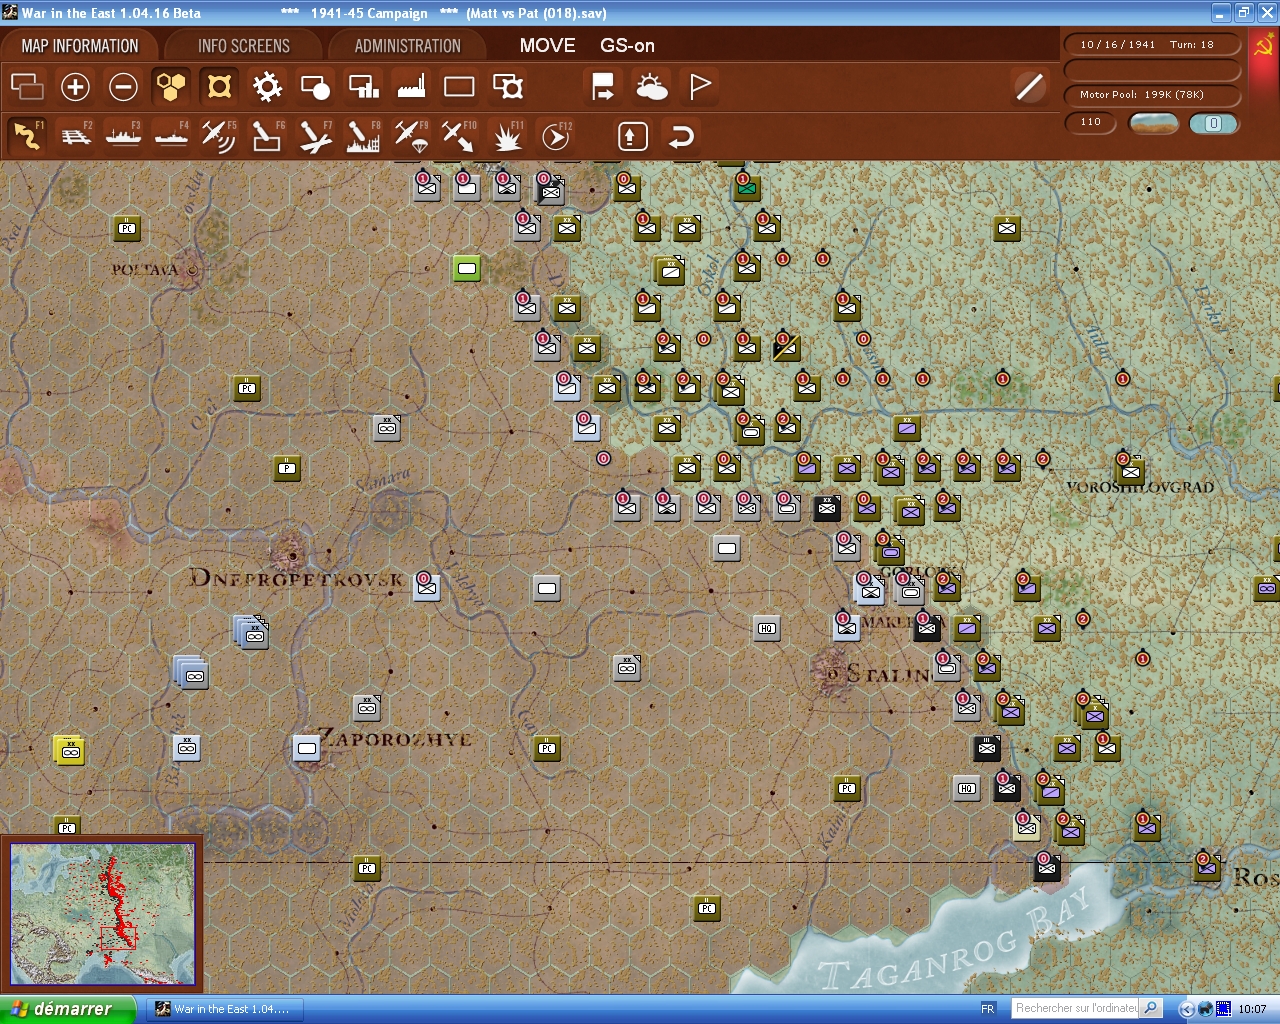Click the Soviet hammer and sickle emblem

(1264, 46)
